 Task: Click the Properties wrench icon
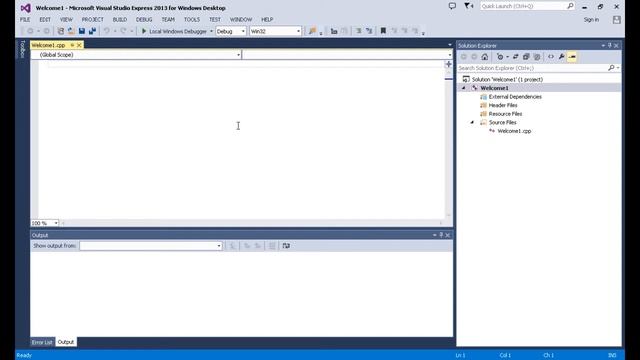562,57
